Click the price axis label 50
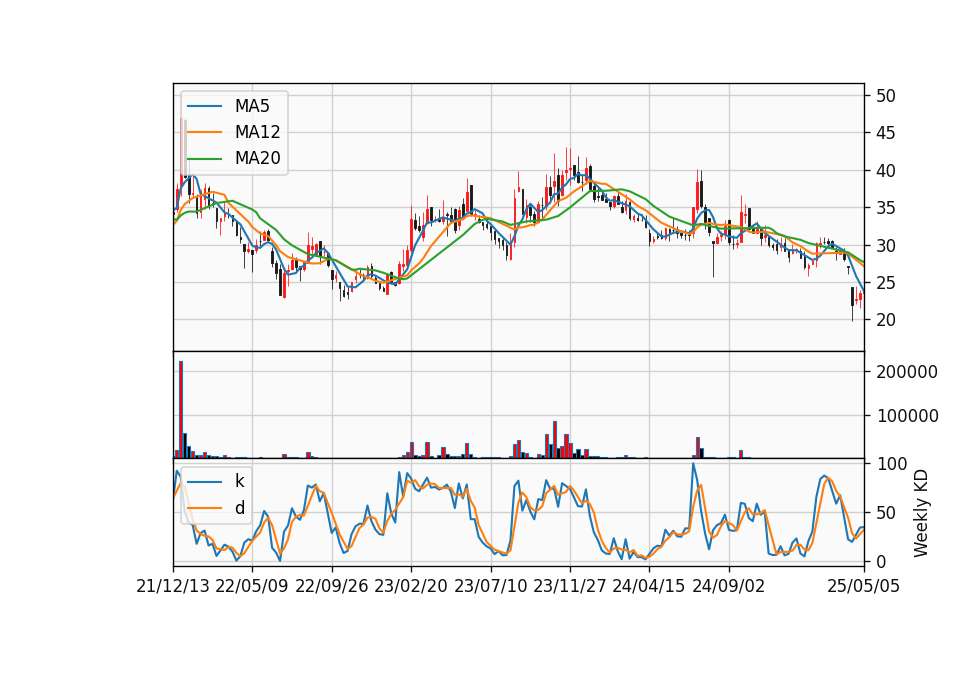Image resolution: width=960 pixels, height=690 pixels. coord(886,96)
